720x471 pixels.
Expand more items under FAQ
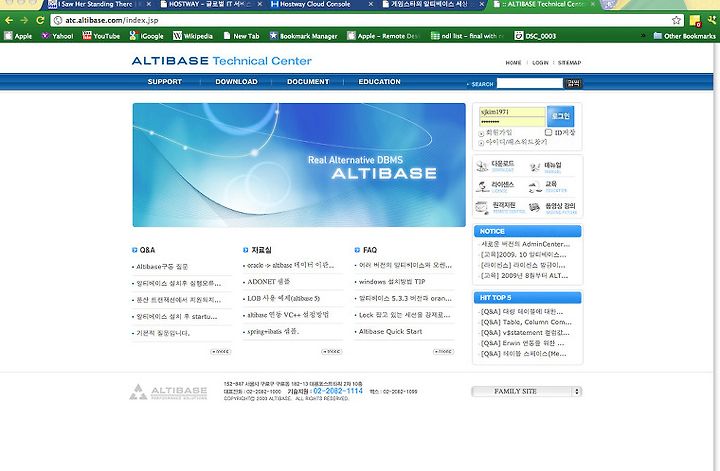tap(443, 352)
